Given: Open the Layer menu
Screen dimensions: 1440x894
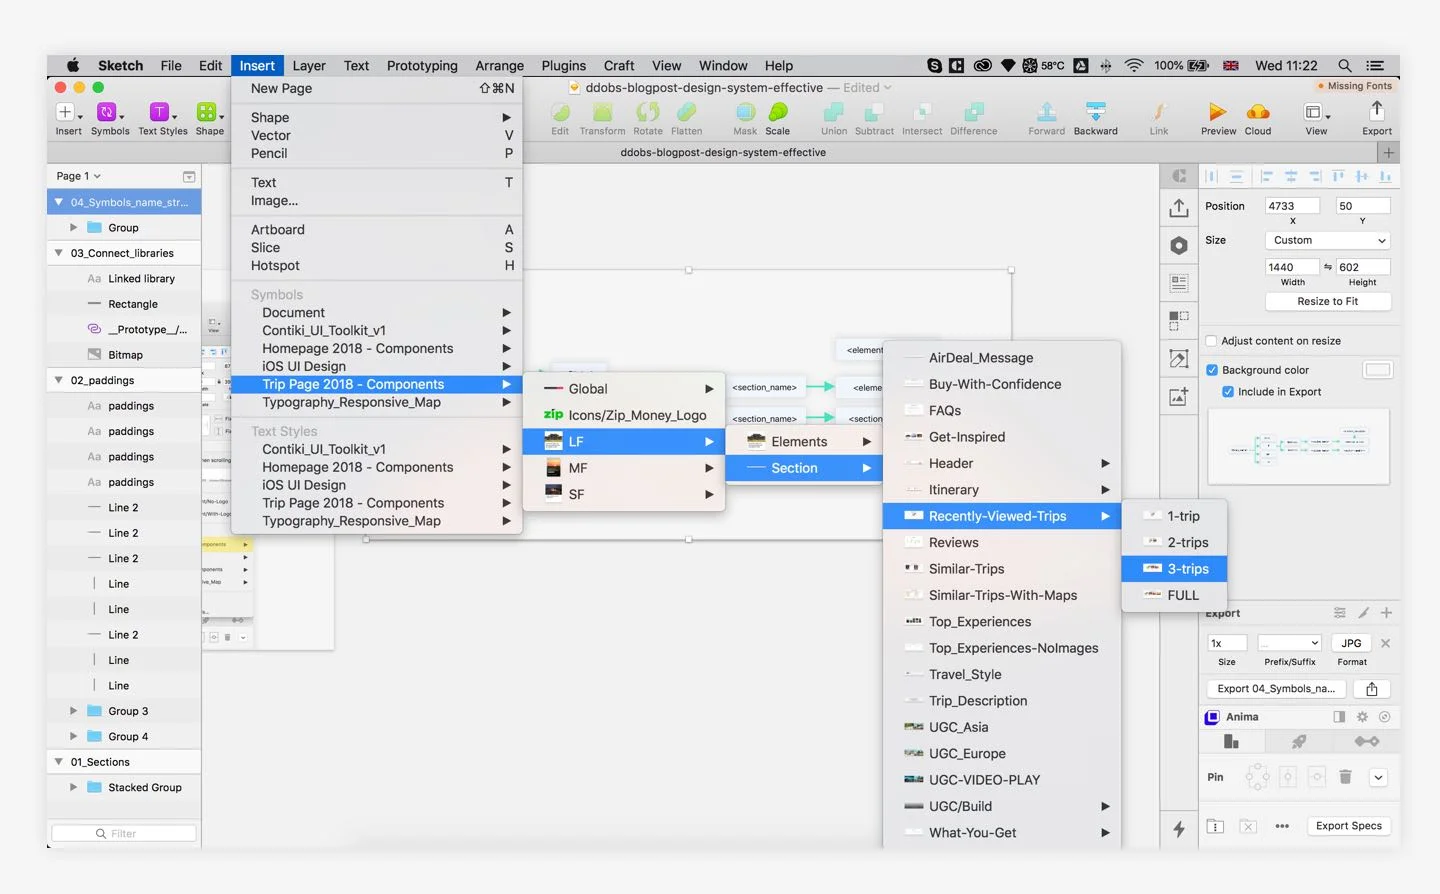Looking at the screenshot, I should [x=309, y=66].
